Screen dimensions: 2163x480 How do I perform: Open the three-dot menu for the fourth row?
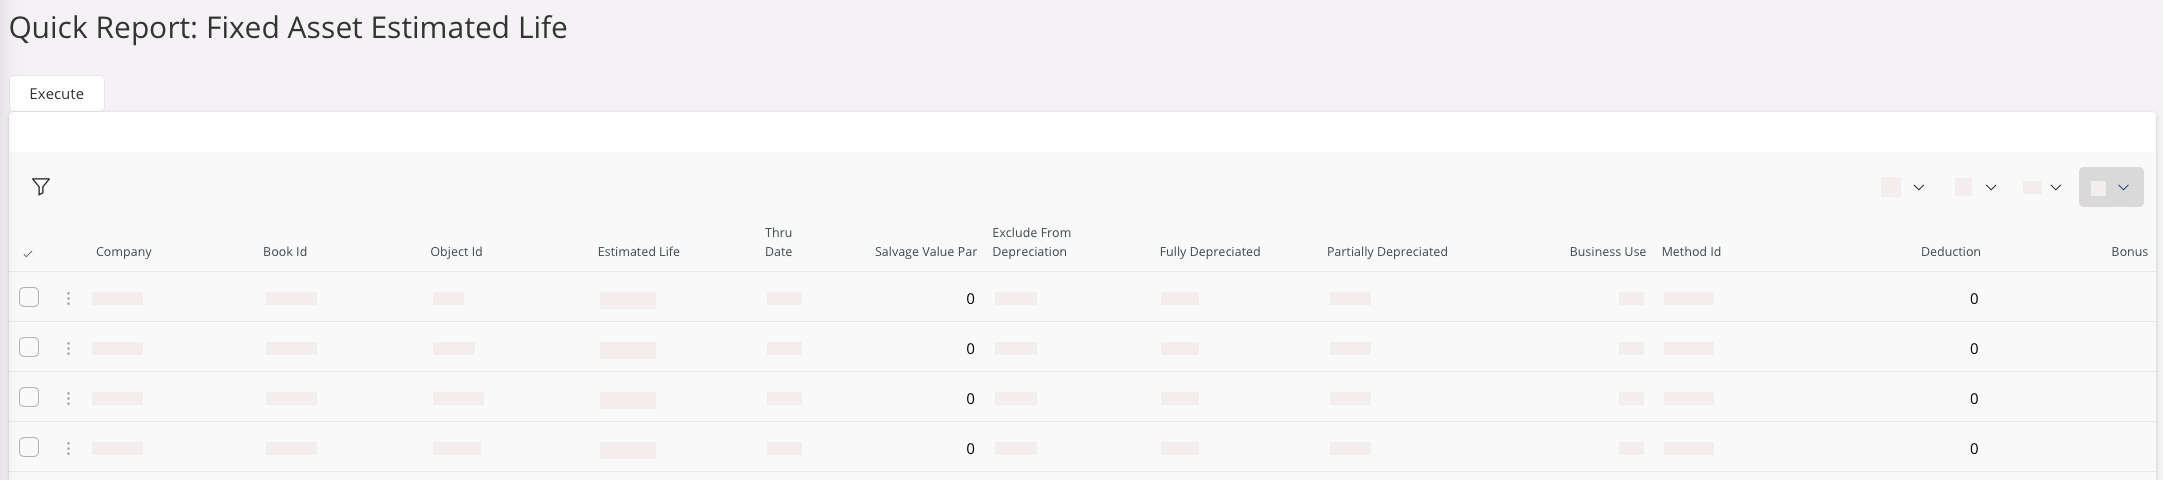coord(68,449)
